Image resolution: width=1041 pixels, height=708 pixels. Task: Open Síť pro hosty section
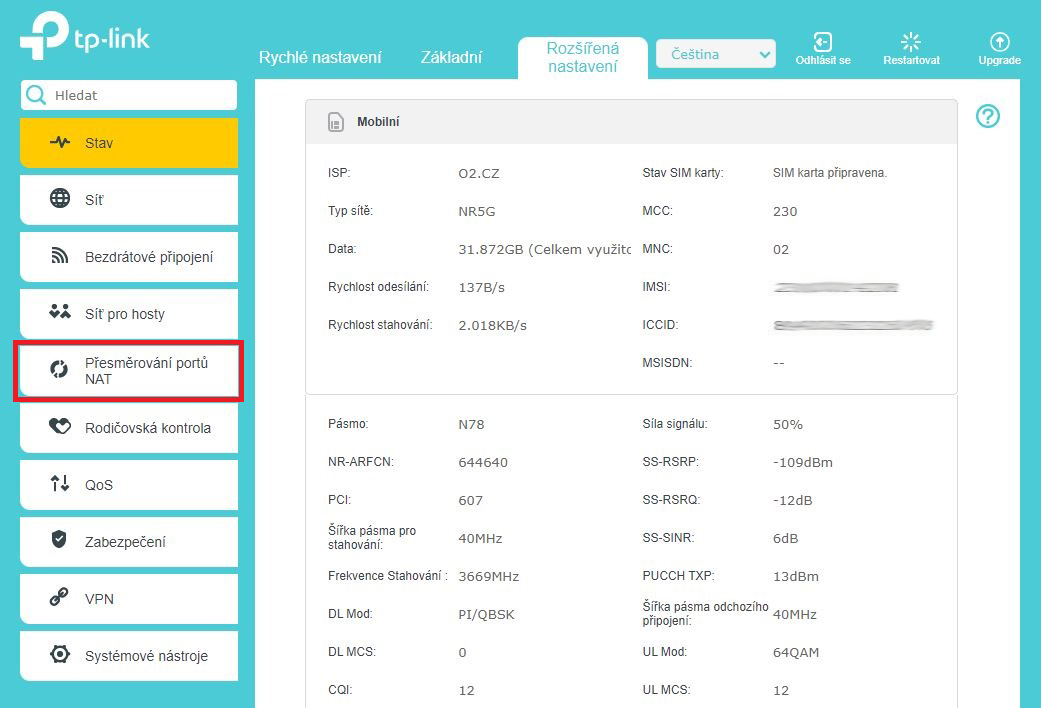pyautogui.click(x=129, y=314)
